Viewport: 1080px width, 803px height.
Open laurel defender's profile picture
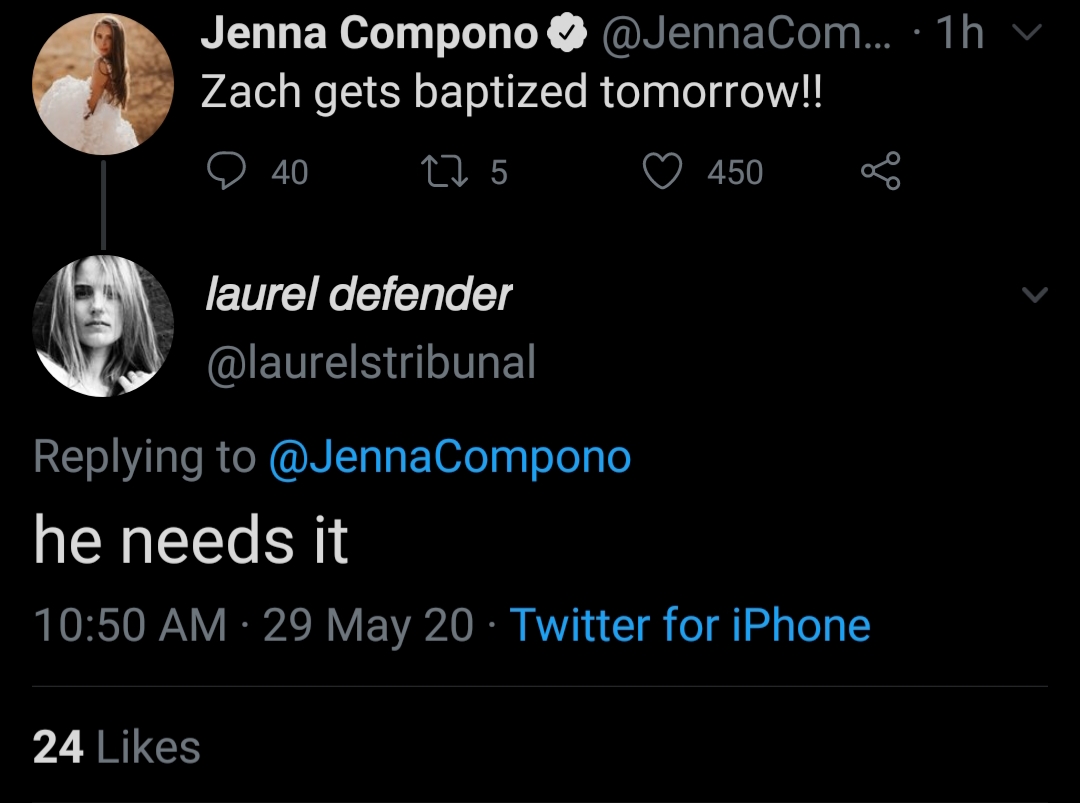click(103, 326)
